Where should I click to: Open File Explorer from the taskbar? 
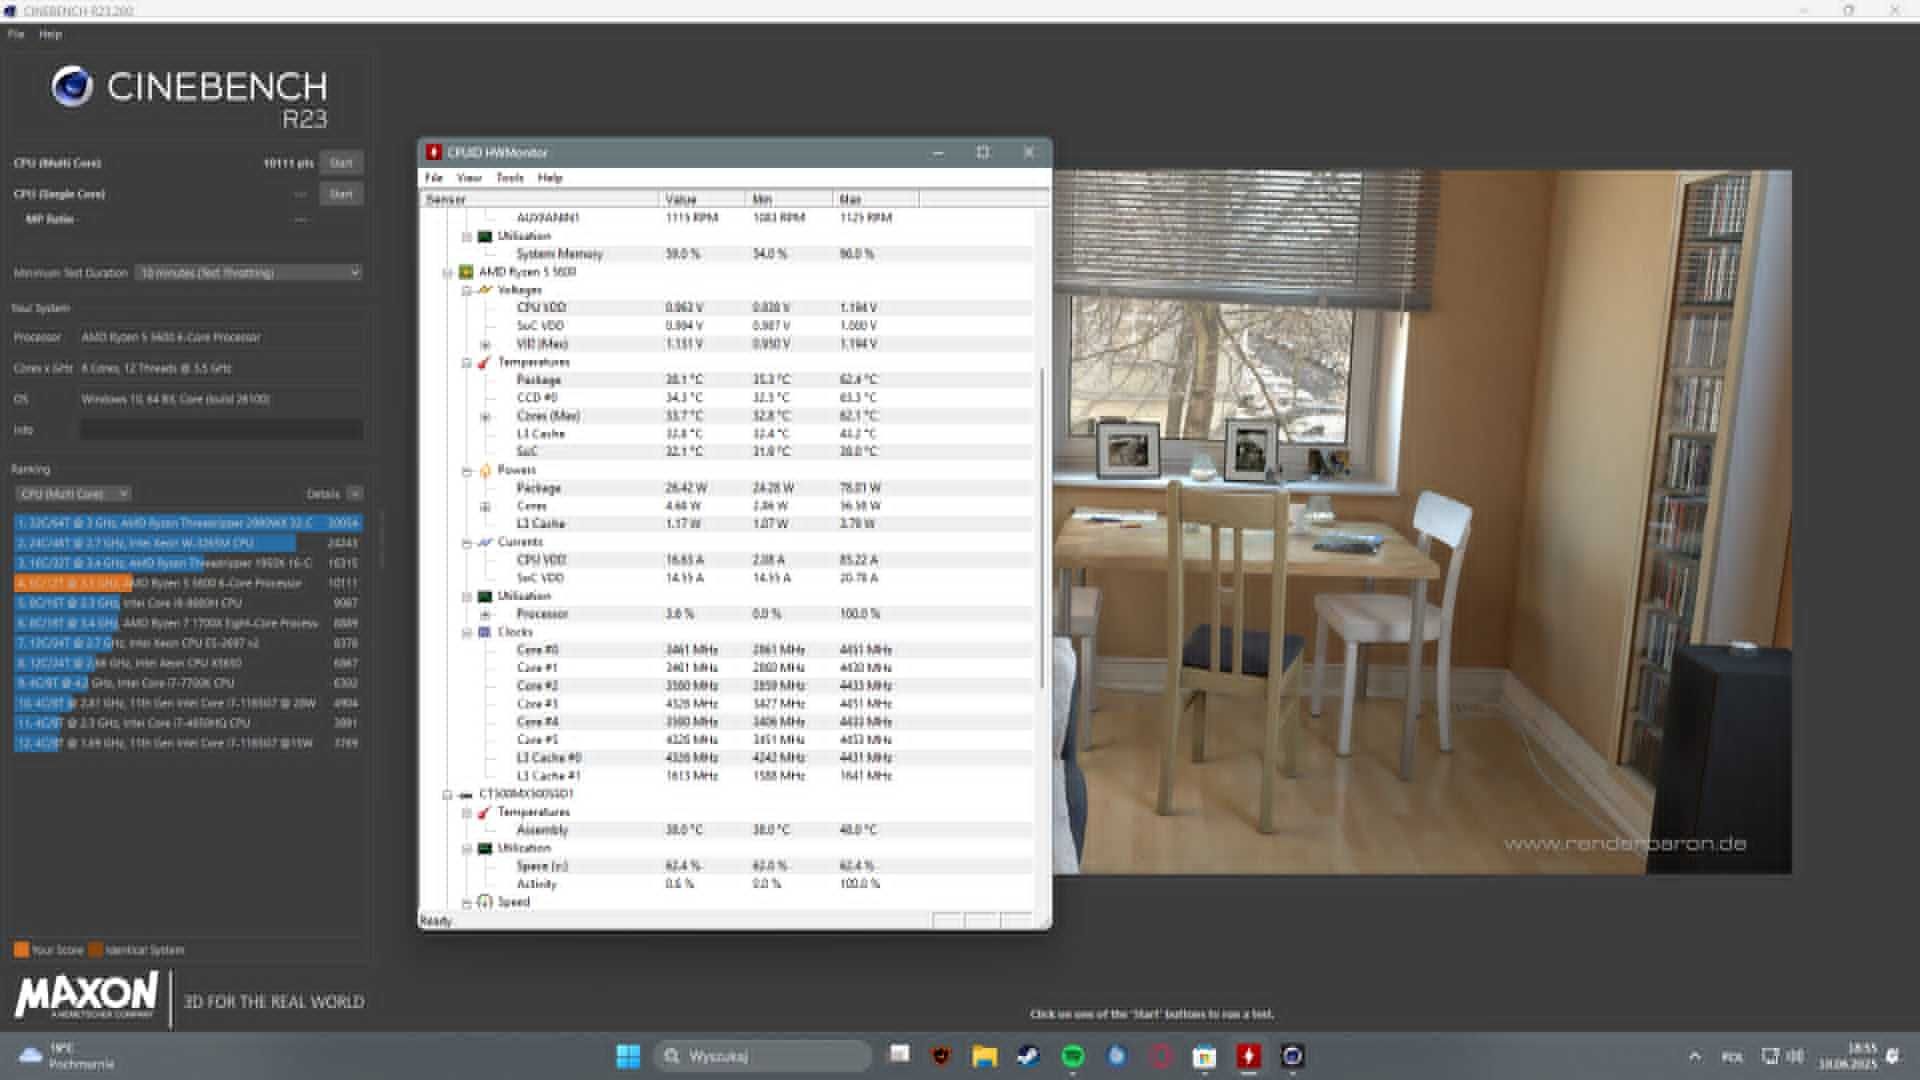984,1056
